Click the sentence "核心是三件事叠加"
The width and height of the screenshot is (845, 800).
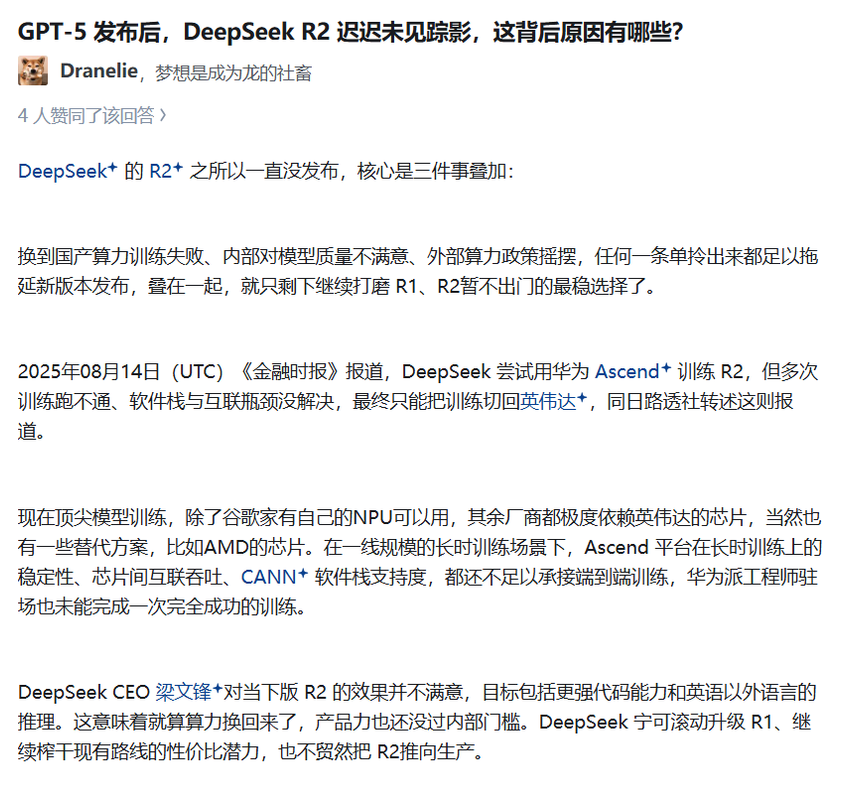click(432, 171)
